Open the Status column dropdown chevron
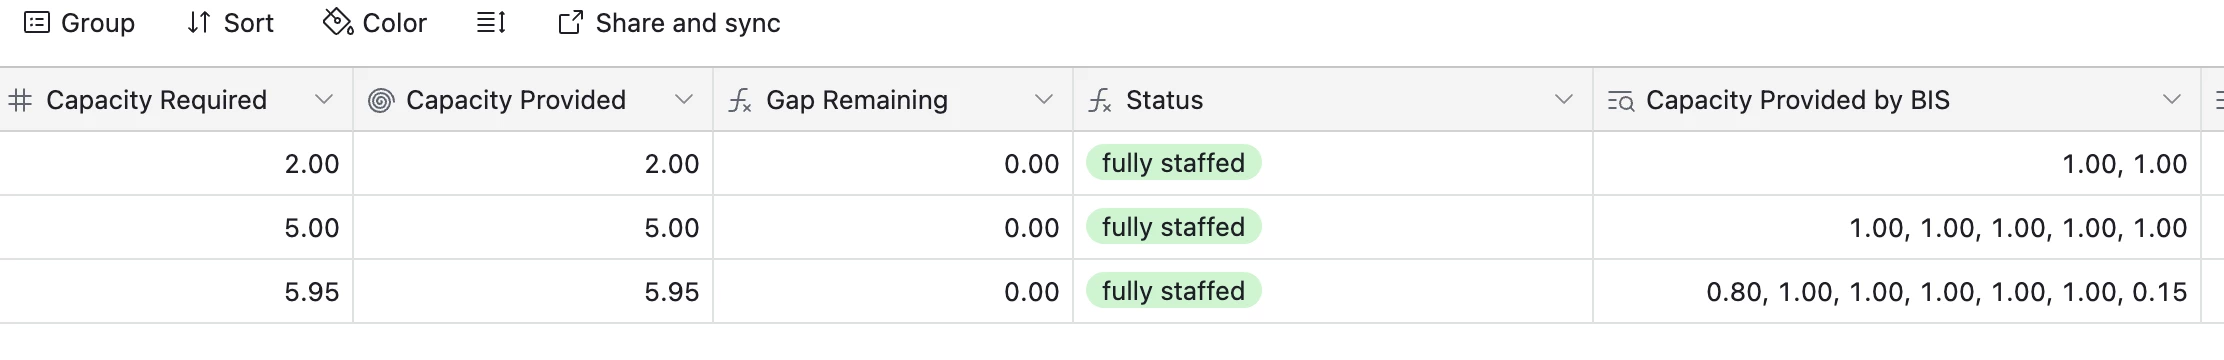Viewport: 2224px width, 360px height. coord(1563,99)
